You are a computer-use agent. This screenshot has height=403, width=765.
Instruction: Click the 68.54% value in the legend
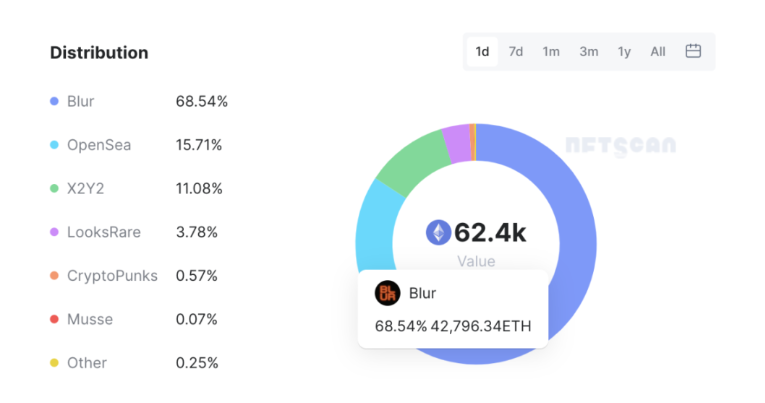point(201,101)
